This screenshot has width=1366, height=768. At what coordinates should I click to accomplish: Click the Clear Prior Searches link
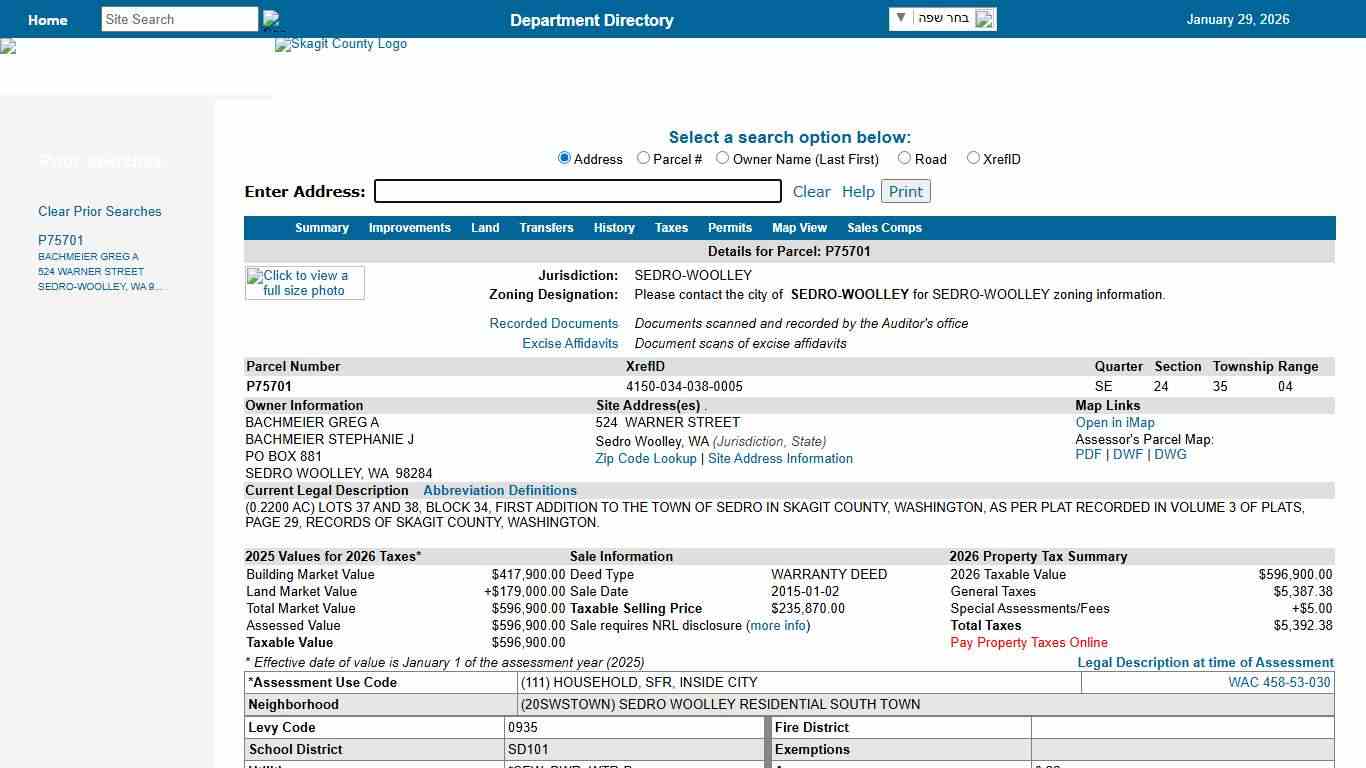tap(99, 211)
